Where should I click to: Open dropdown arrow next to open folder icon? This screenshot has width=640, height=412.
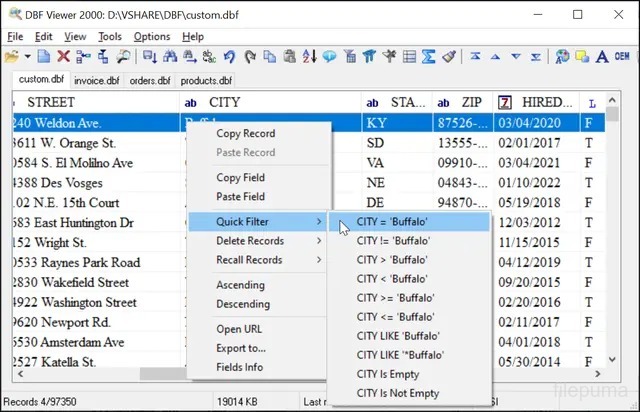tap(27, 57)
